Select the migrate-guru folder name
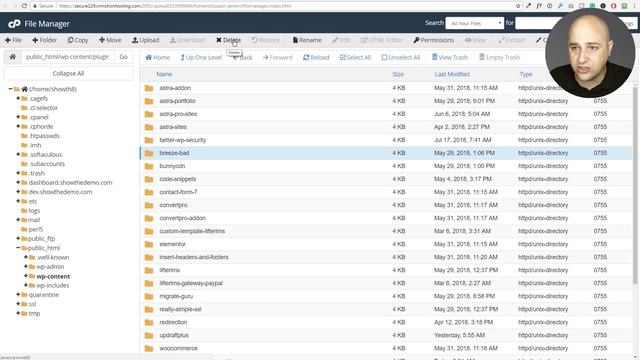 pyautogui.click(x=176, y=296)
